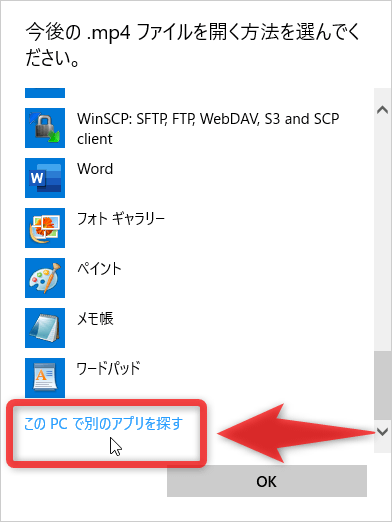Click the 'フォト ギャラリー' label text
The width and height of the screenshot is (392, 522).
[121, 219]
